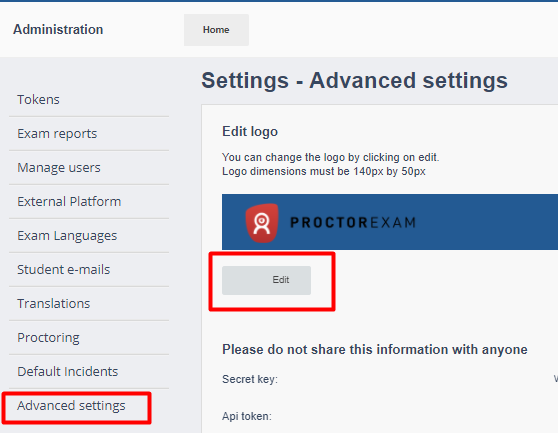
Task: Click the ProctorExam logo banner
Action: [390, 222]
